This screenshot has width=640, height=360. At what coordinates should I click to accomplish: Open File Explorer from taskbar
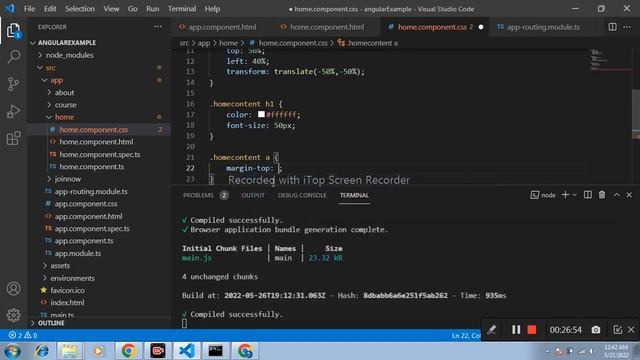(69, 351)
